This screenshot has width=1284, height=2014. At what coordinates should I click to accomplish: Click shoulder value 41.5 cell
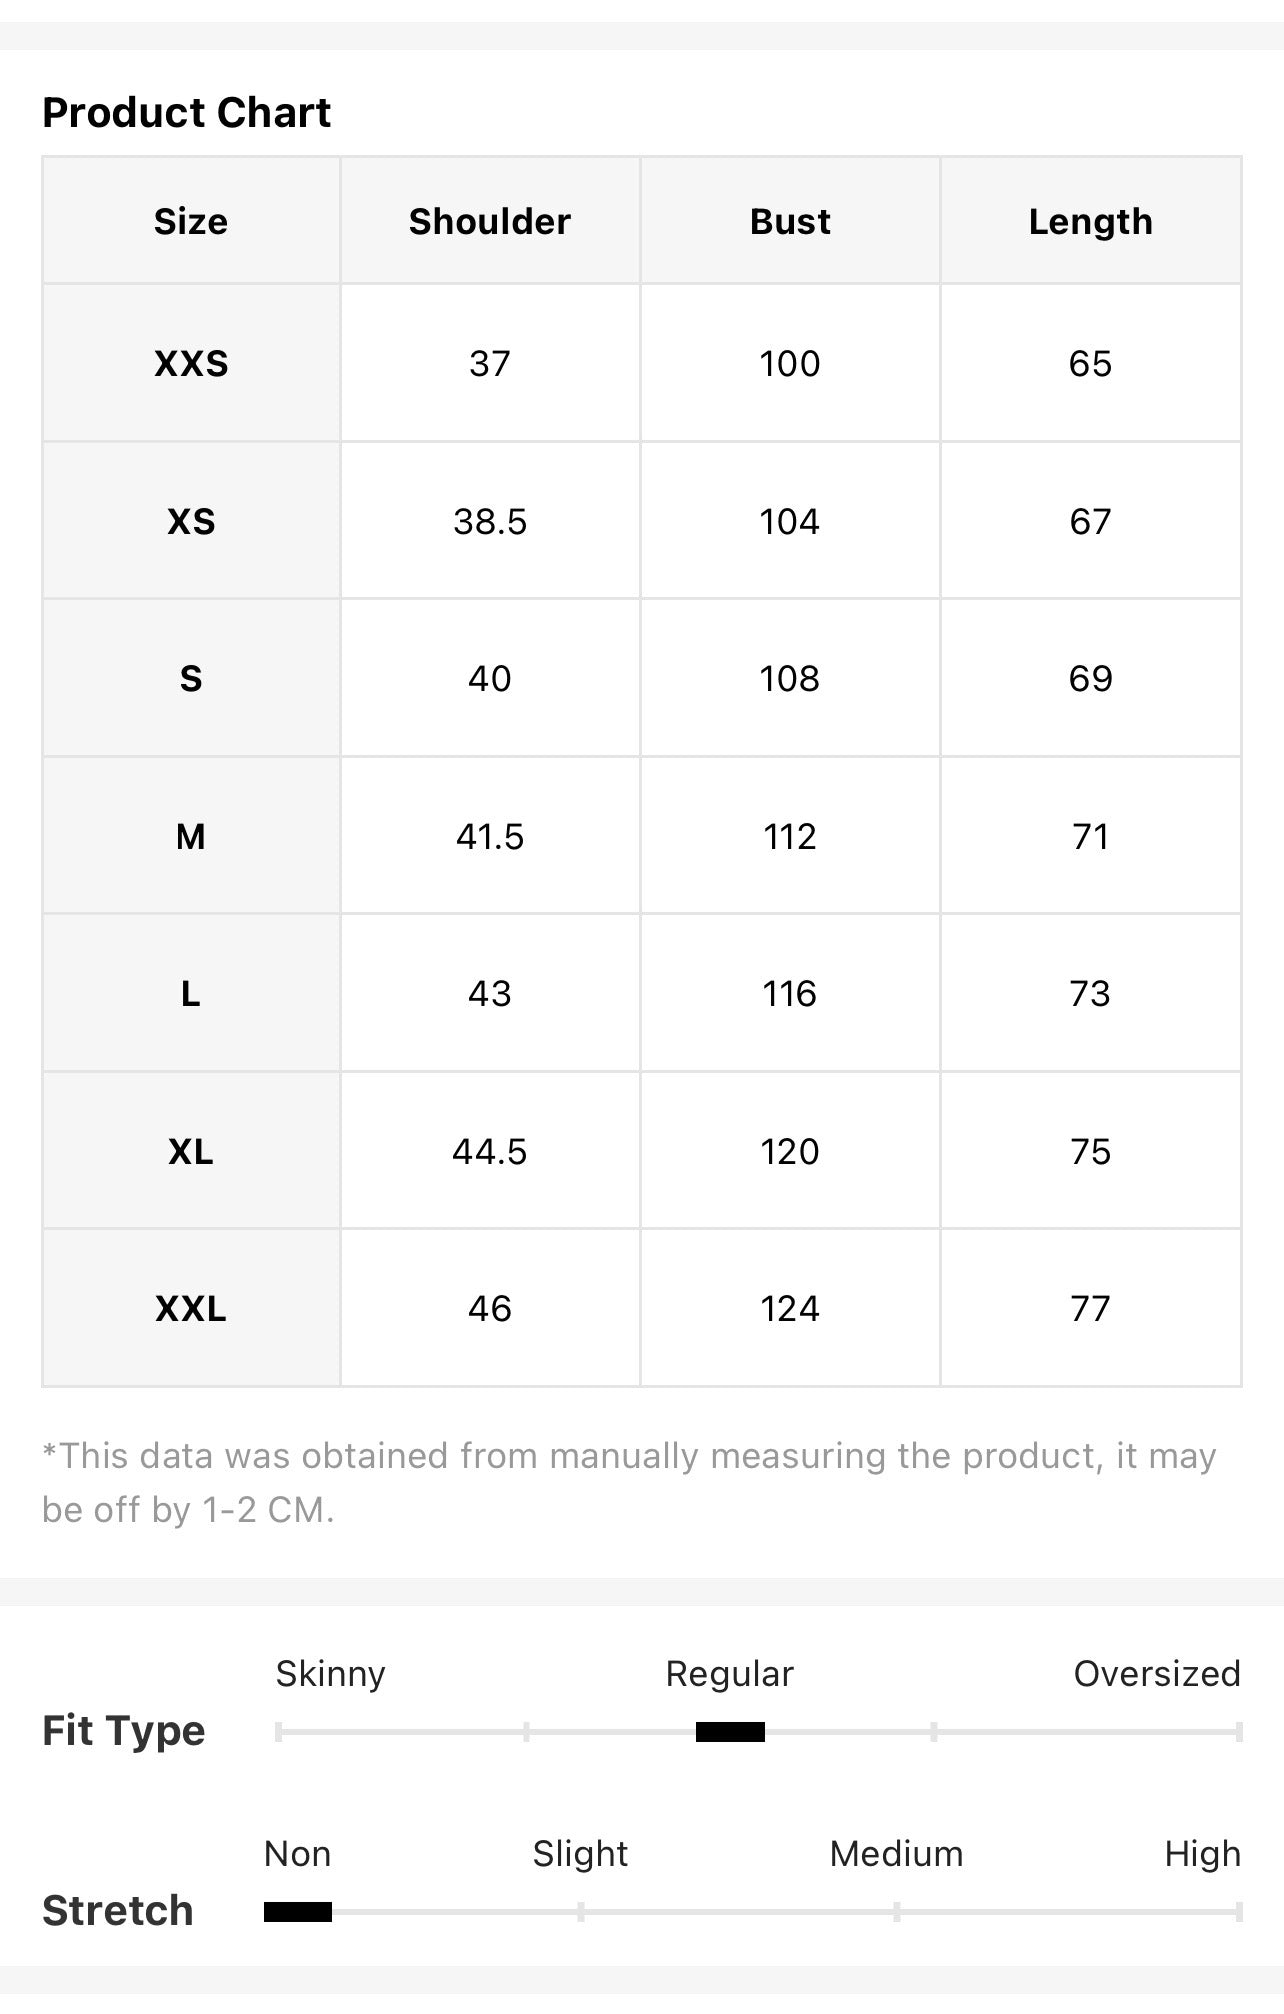point(490,836)
